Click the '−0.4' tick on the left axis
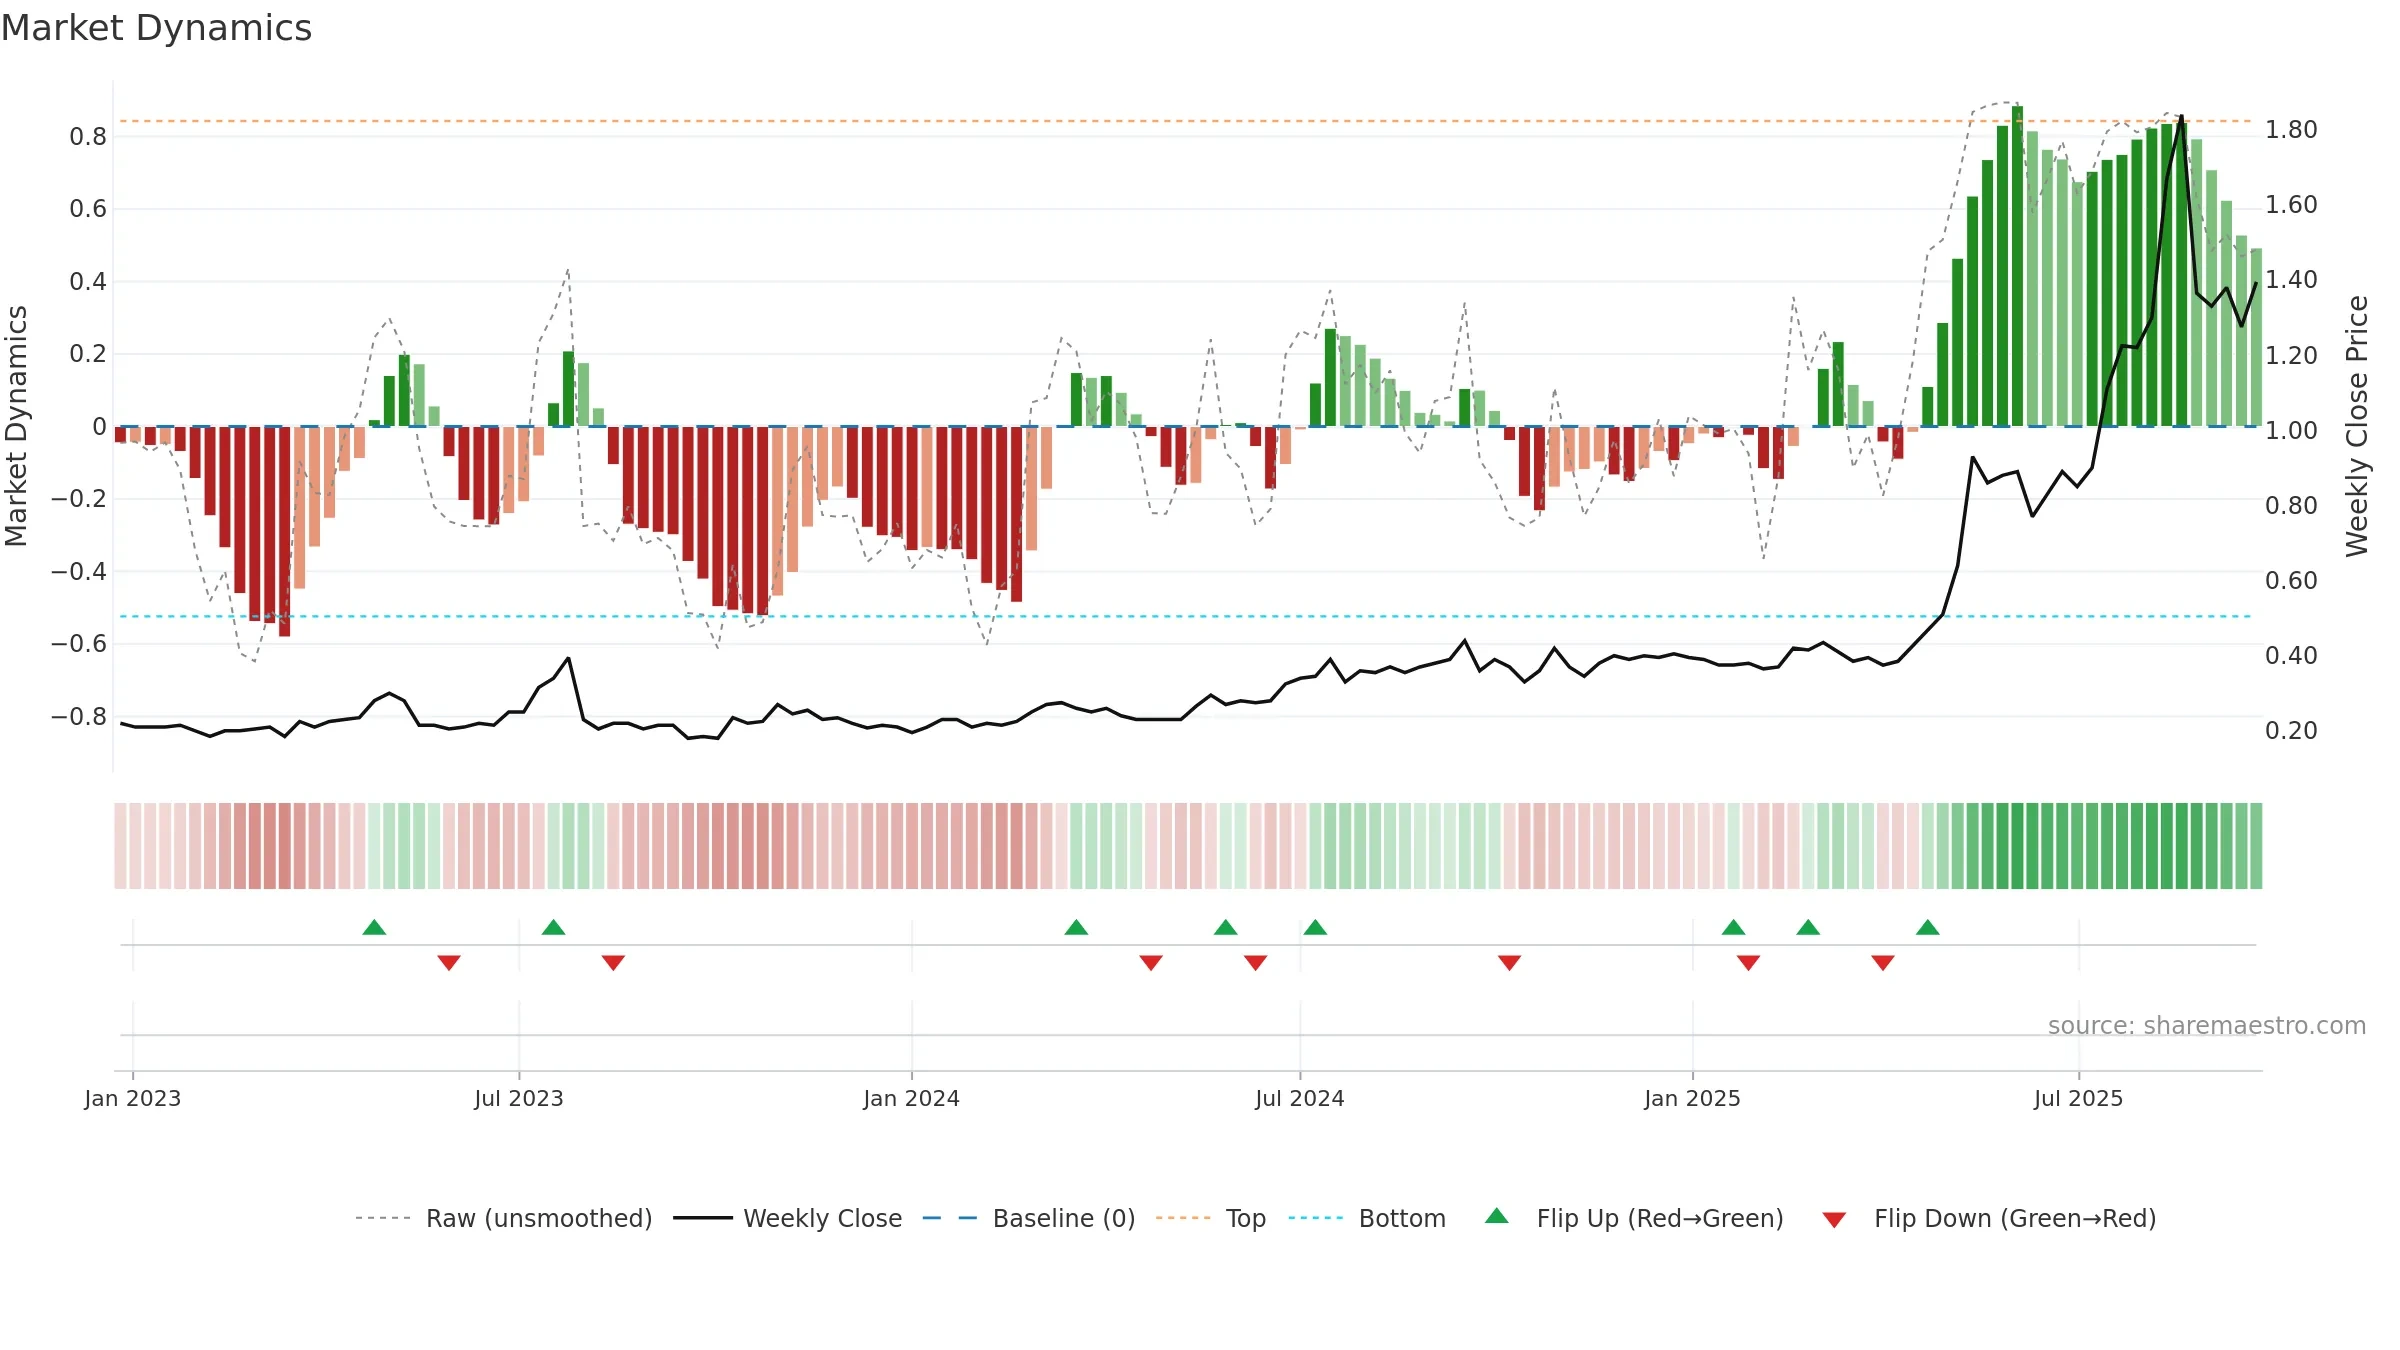The height and width of the screenshot is (1350, 2400). coord(79,571)
